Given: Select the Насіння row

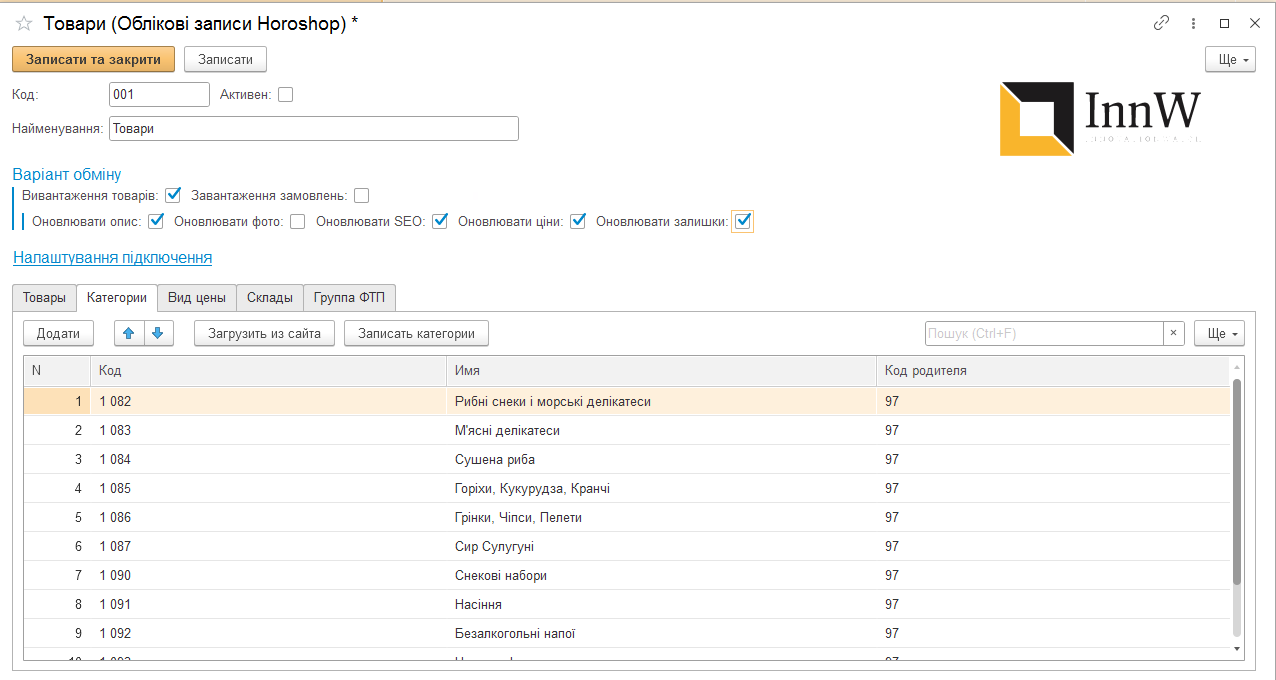Looking at the screenshot, I should click(x=627, y=604).
